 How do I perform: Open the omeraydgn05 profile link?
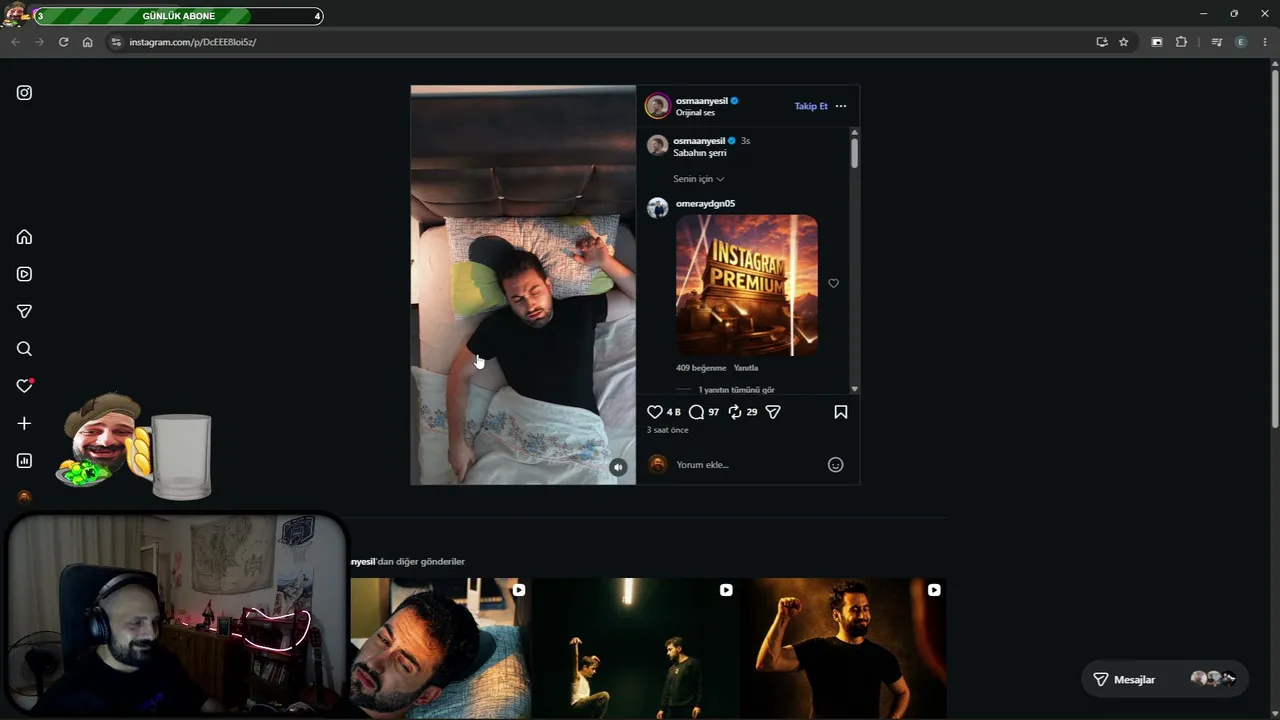(x=705, y=204)
